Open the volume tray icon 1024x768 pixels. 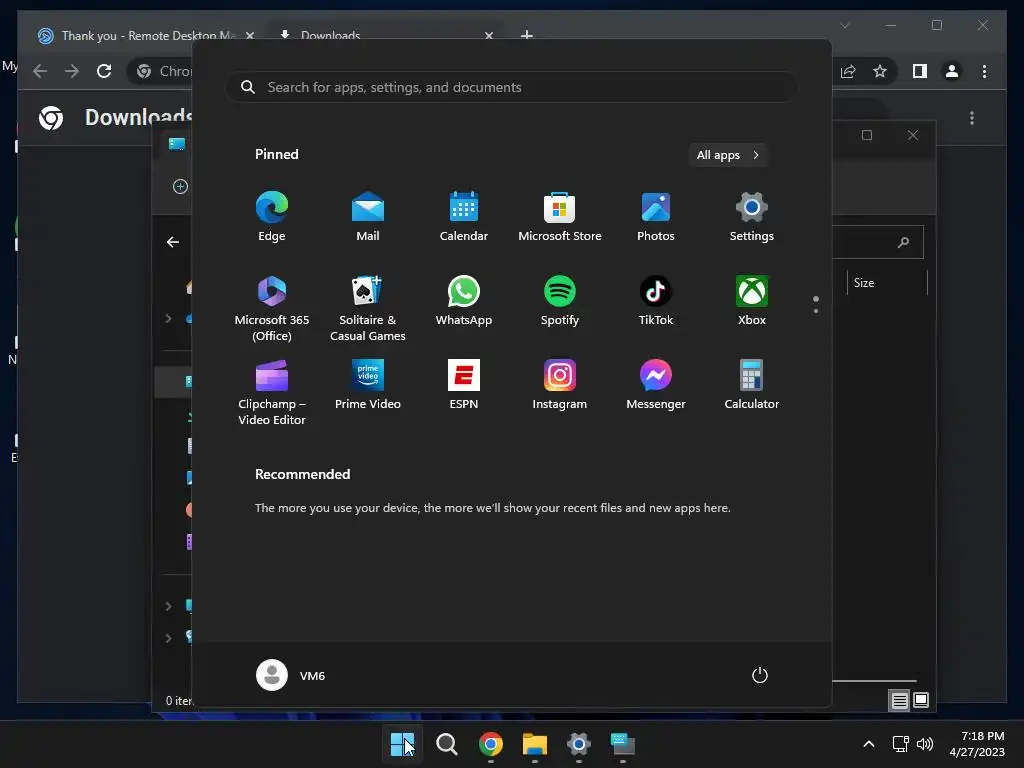click(925, 744)
